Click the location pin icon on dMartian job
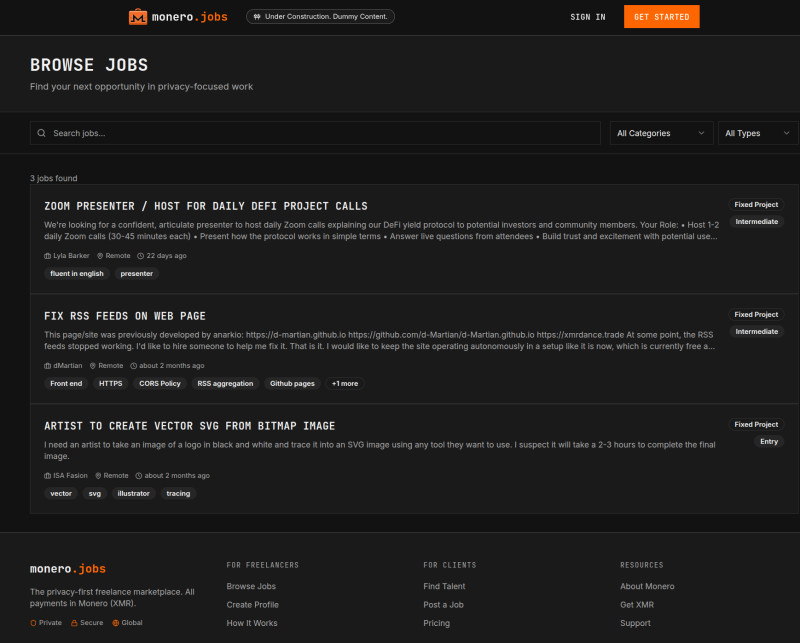Image resolution: width=800 pixels, height=643 pixels. tap(93, 366)
